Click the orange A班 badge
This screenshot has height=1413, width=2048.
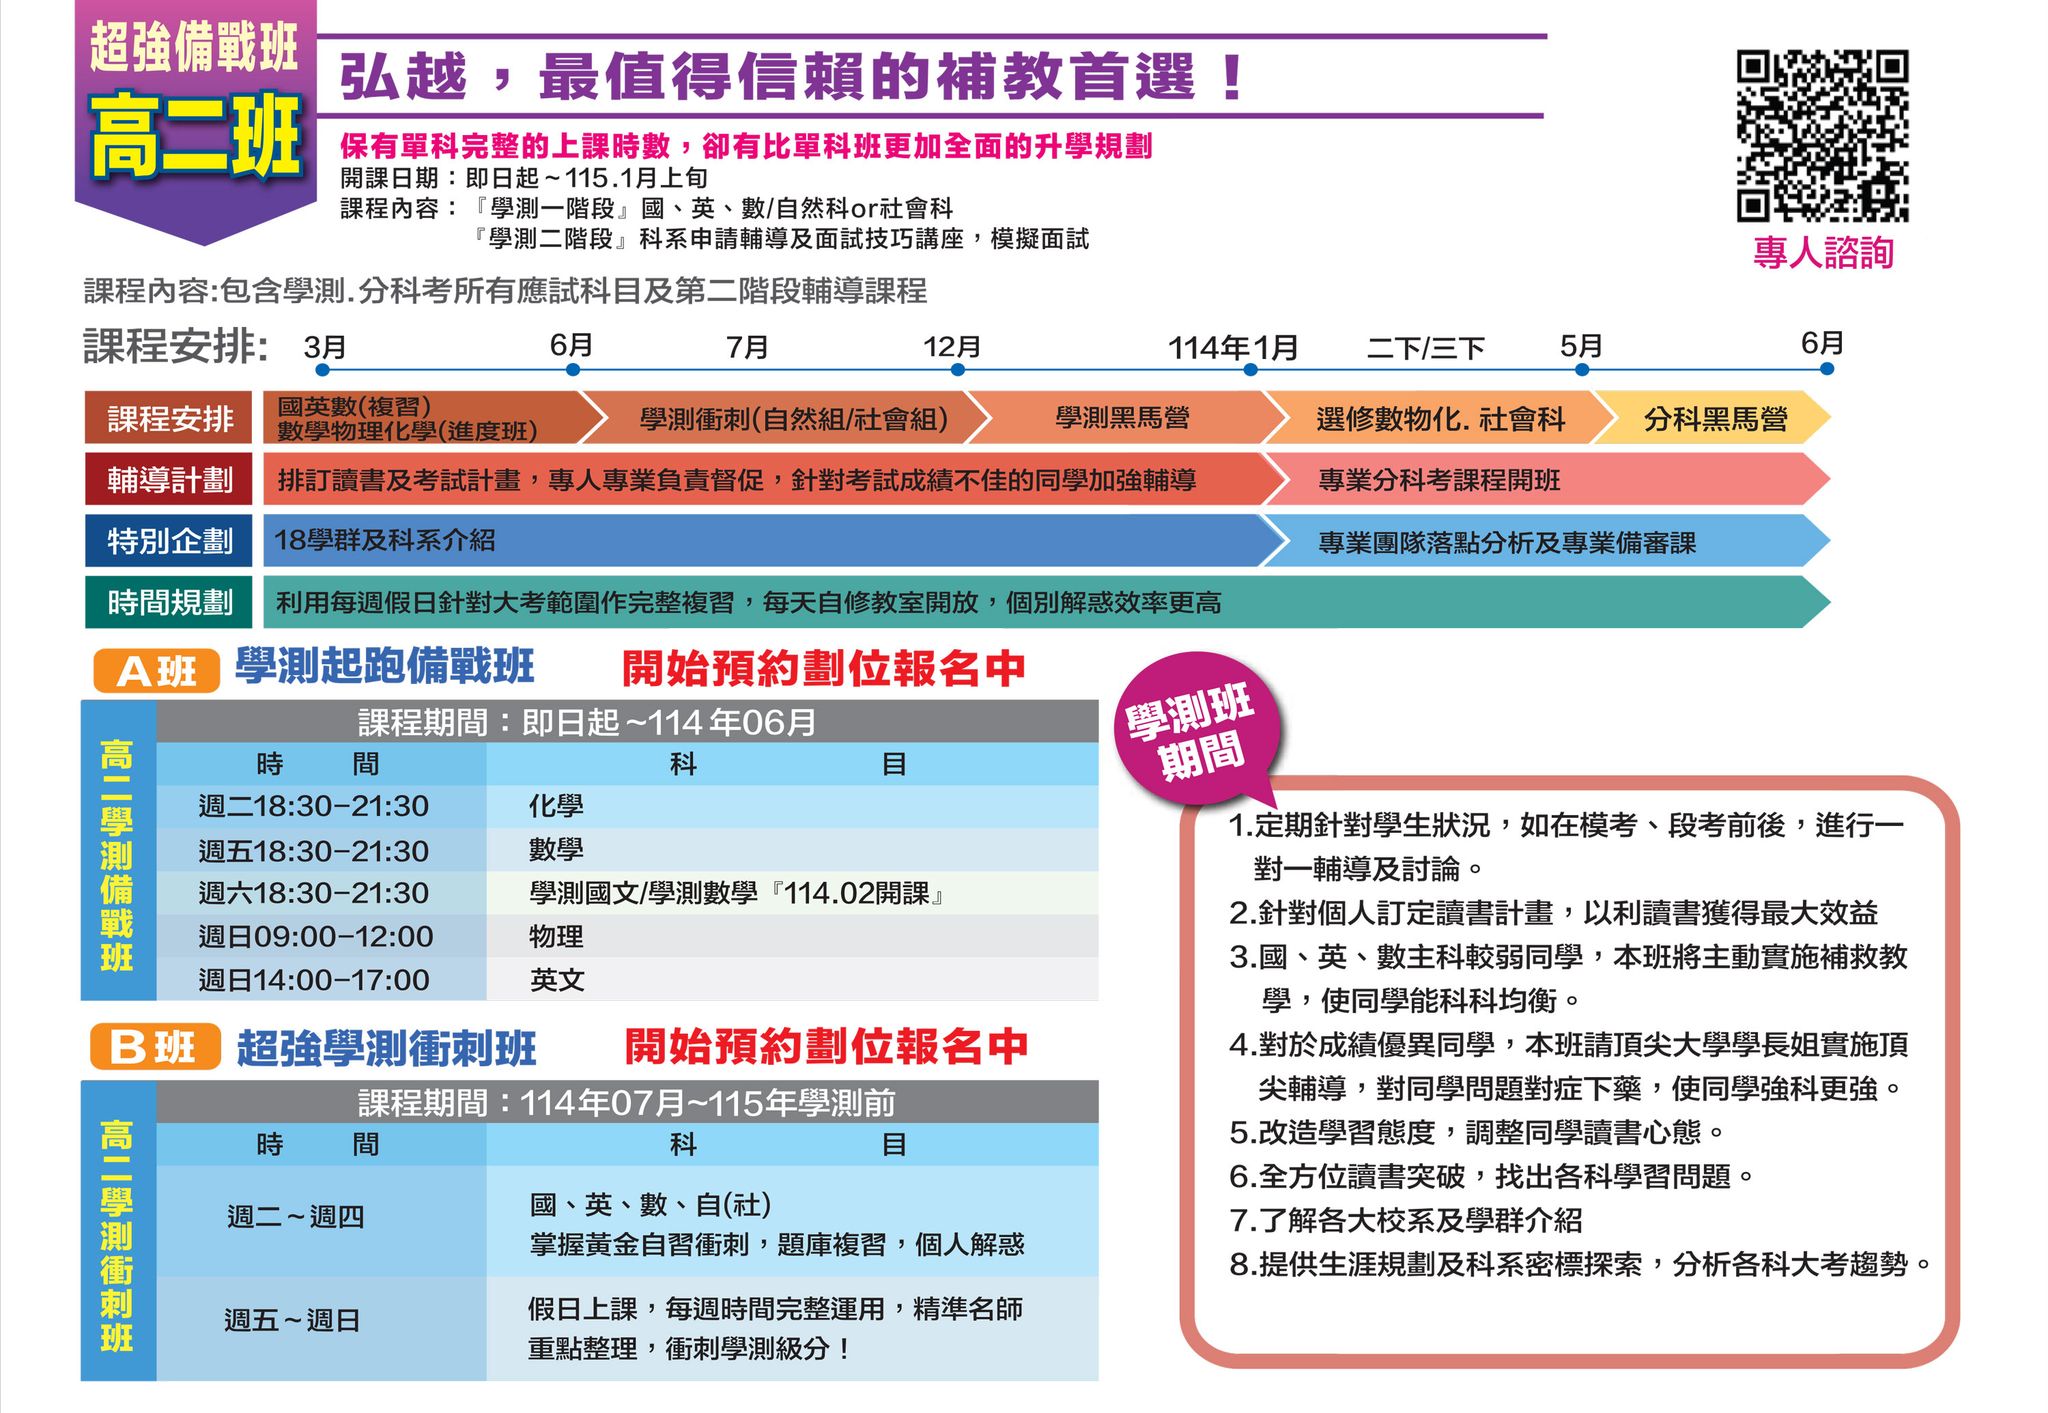point(156,671)
